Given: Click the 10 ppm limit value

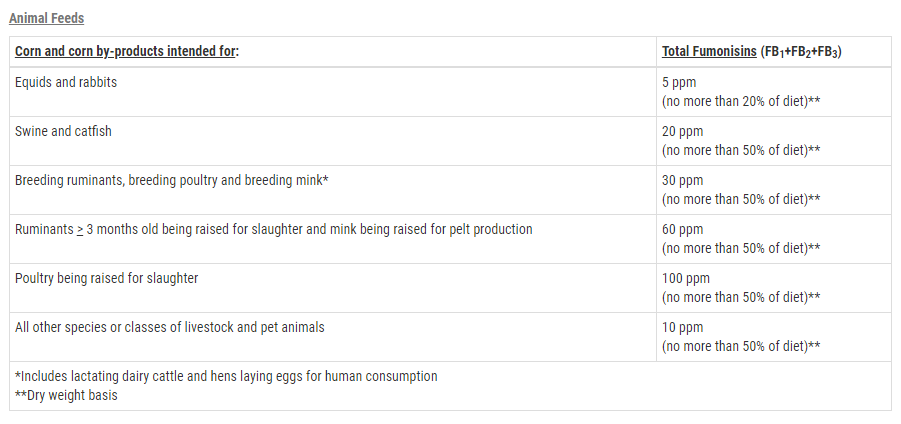Looking at the screenshot, I should (682, 327).
